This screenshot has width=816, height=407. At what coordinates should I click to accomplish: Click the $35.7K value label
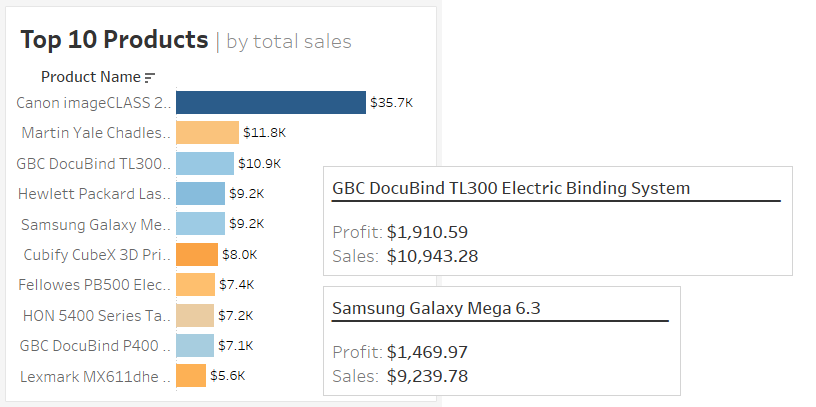(391, 102)
